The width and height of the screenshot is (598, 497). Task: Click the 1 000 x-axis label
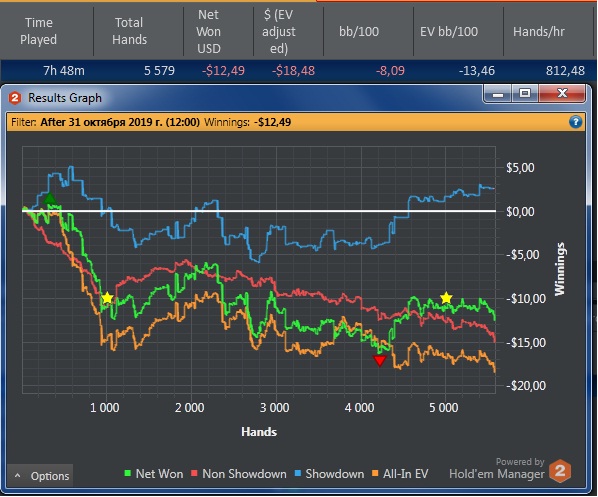[x=104, y=408]
